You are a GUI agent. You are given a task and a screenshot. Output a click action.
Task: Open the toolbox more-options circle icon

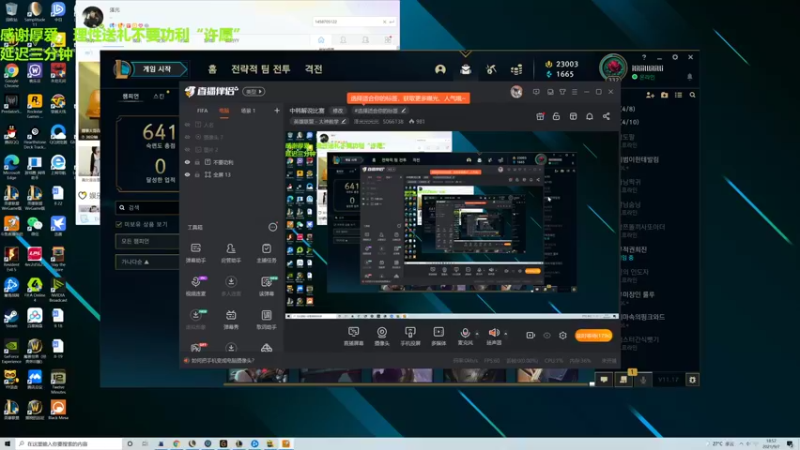(x=273, y=227)
